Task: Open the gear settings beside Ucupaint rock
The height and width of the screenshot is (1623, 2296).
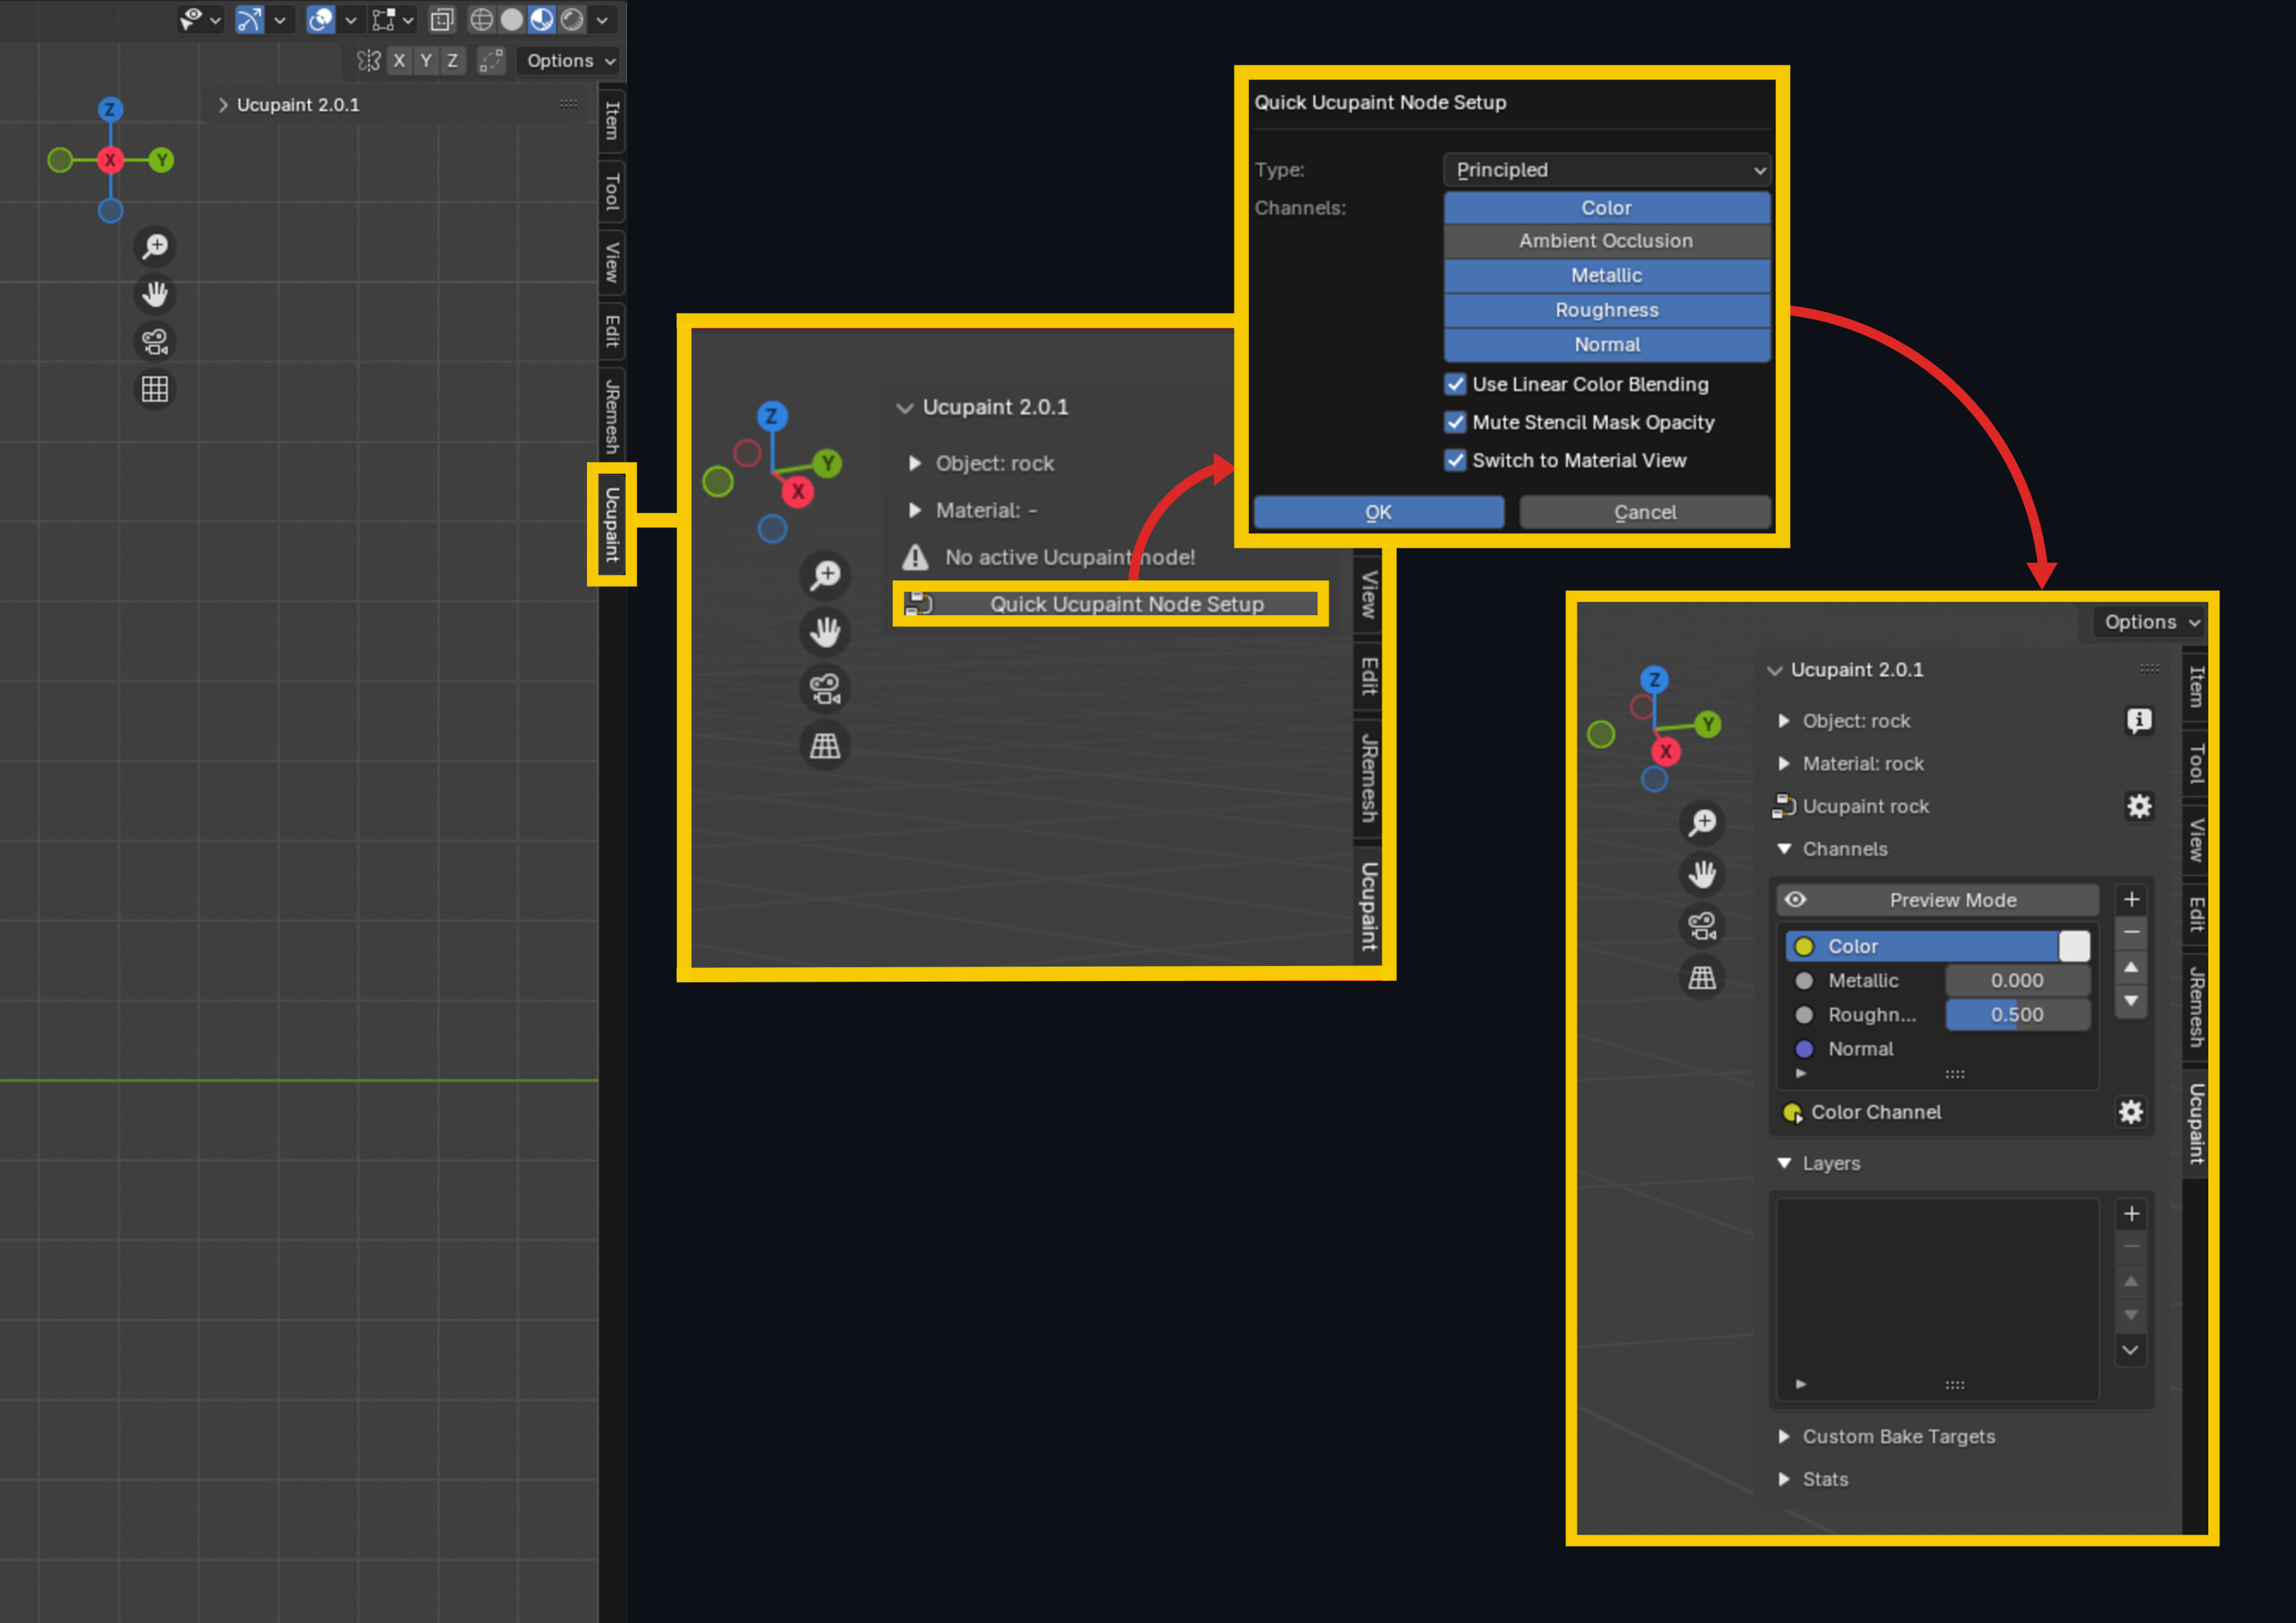Action: (x=2139, y=806)
